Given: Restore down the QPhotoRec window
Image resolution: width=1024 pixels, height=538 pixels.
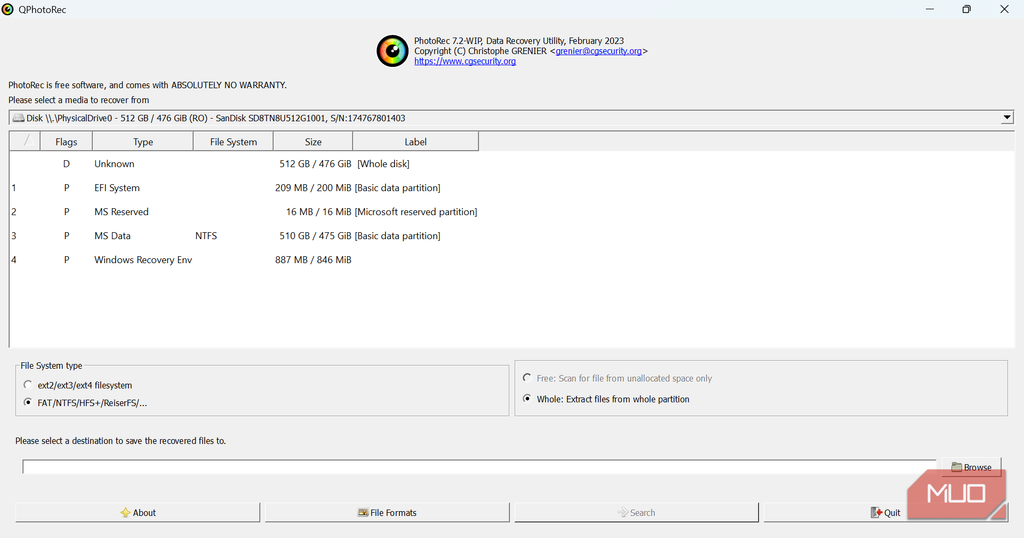Looking at the screenshot, I should pos(967,9).
